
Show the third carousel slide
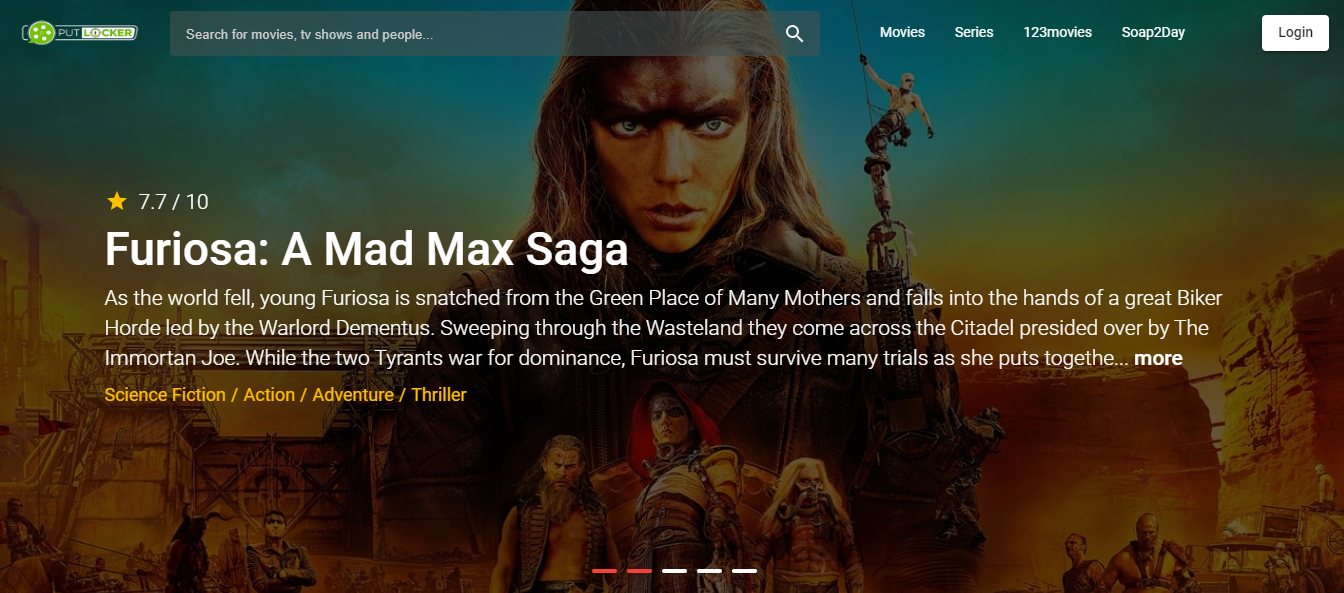pos(674,571)
